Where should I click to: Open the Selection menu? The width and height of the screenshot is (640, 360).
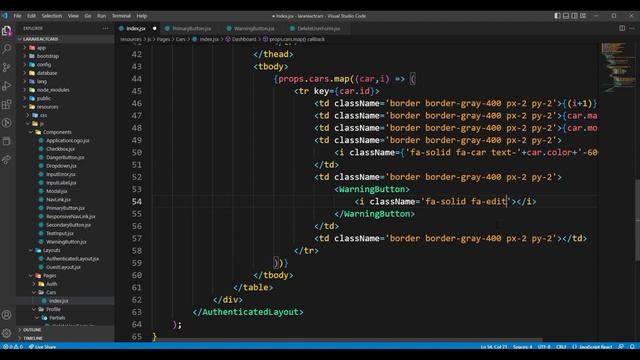[x=51, y=16]
